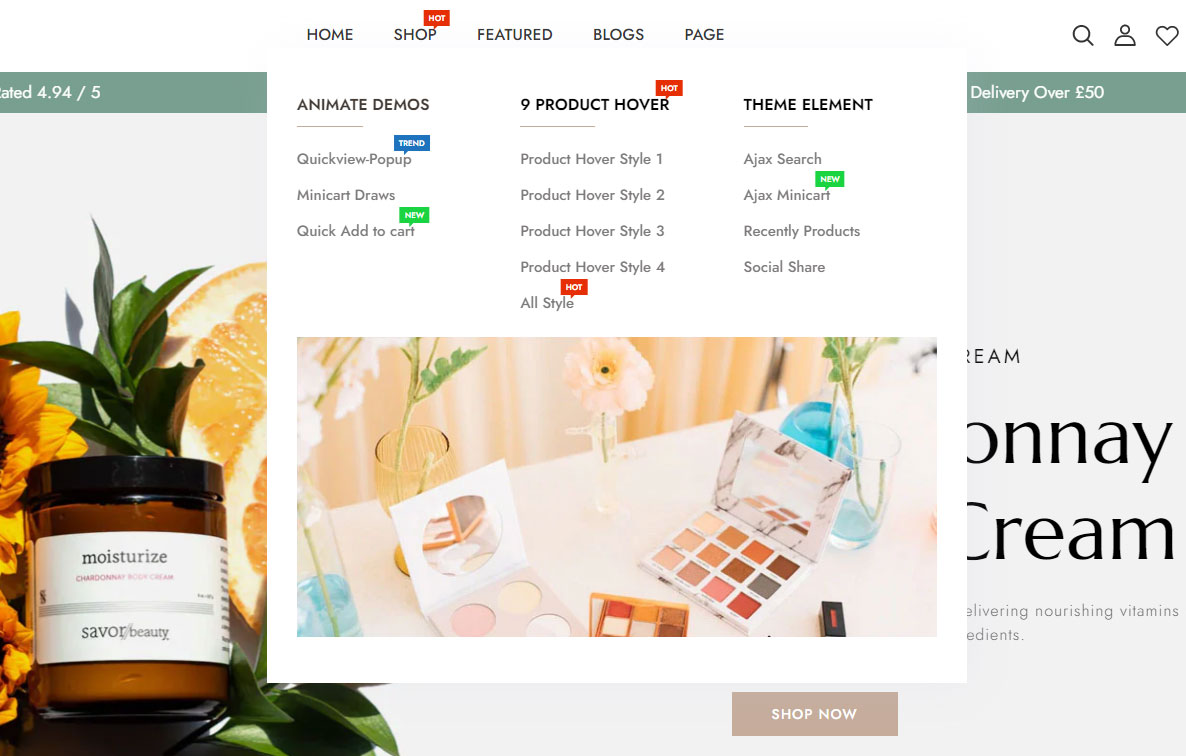Viewport: 1186px width, 756px height.
Task: Select the Minicart Draws link
Action: tap(346, 195)
